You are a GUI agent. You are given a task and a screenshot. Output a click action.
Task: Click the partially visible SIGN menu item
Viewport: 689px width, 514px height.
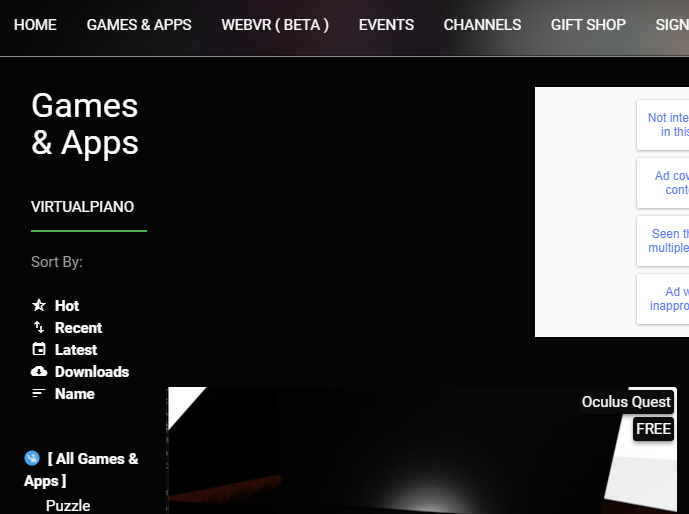pyautogui.click(x=672, y=25)
